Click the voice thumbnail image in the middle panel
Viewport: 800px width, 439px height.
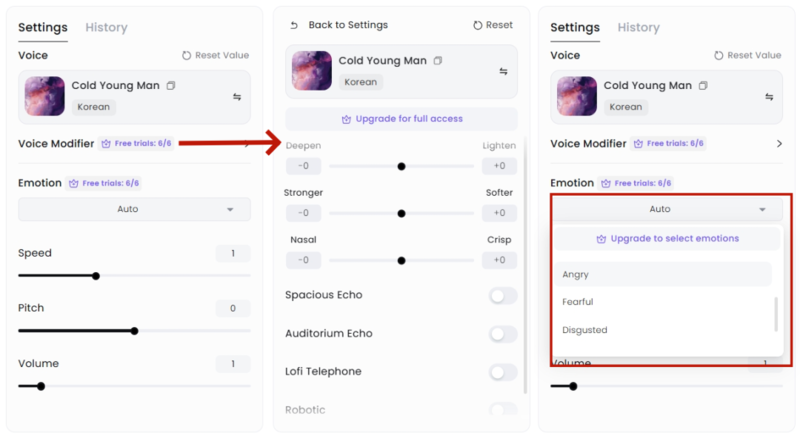[312, 71]
